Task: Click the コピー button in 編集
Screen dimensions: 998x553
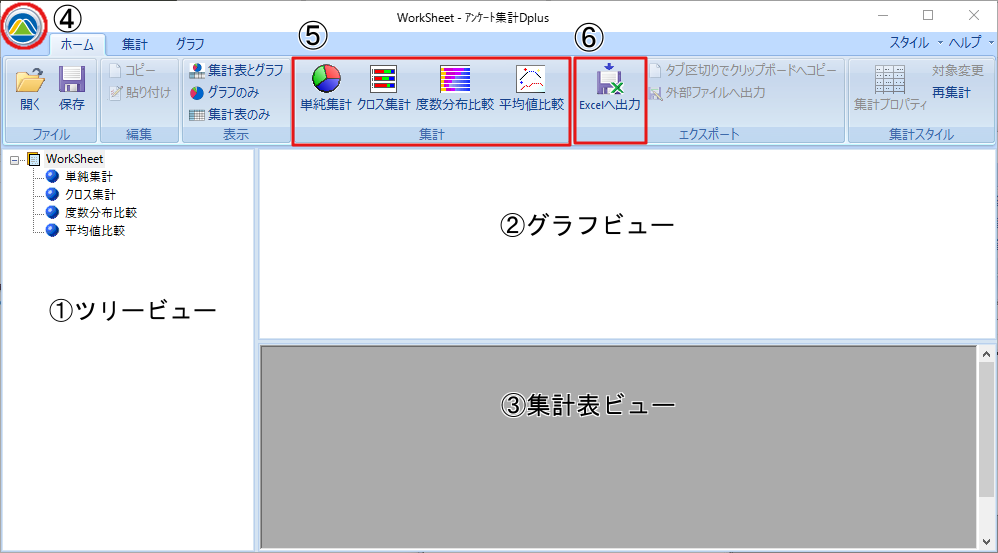Action: 133,70
